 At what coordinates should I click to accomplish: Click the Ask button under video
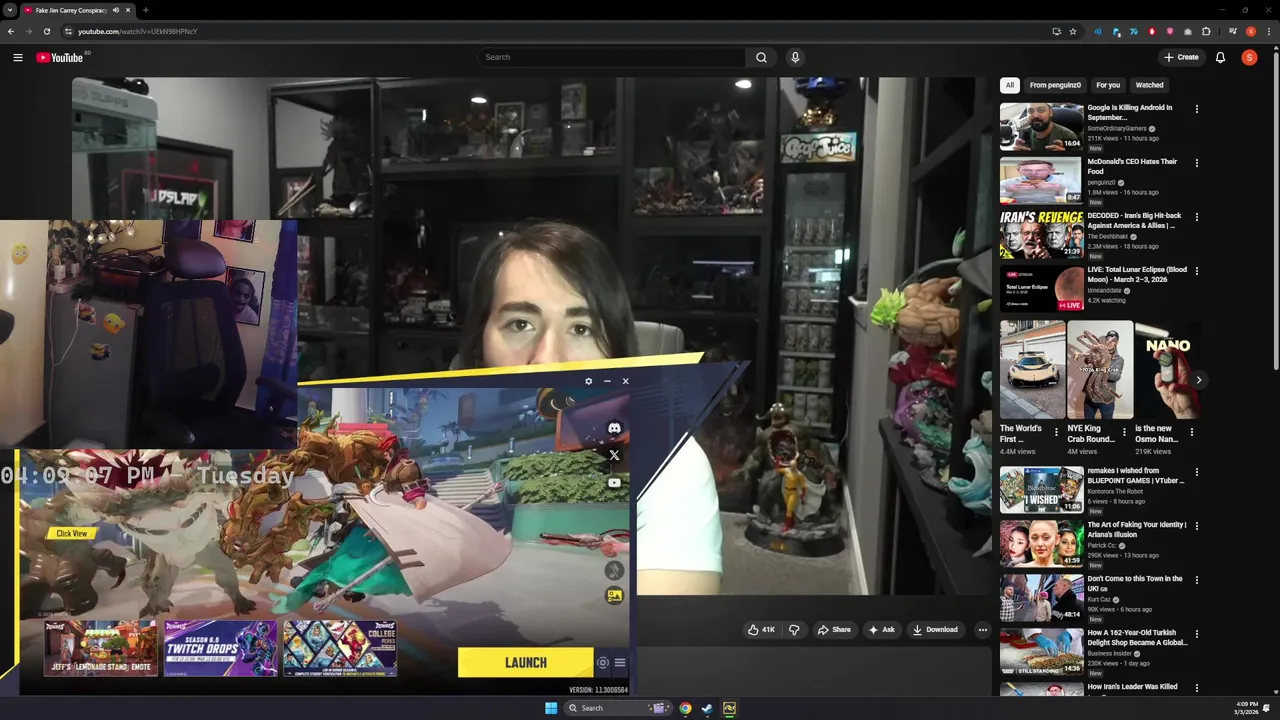point(881,630)
